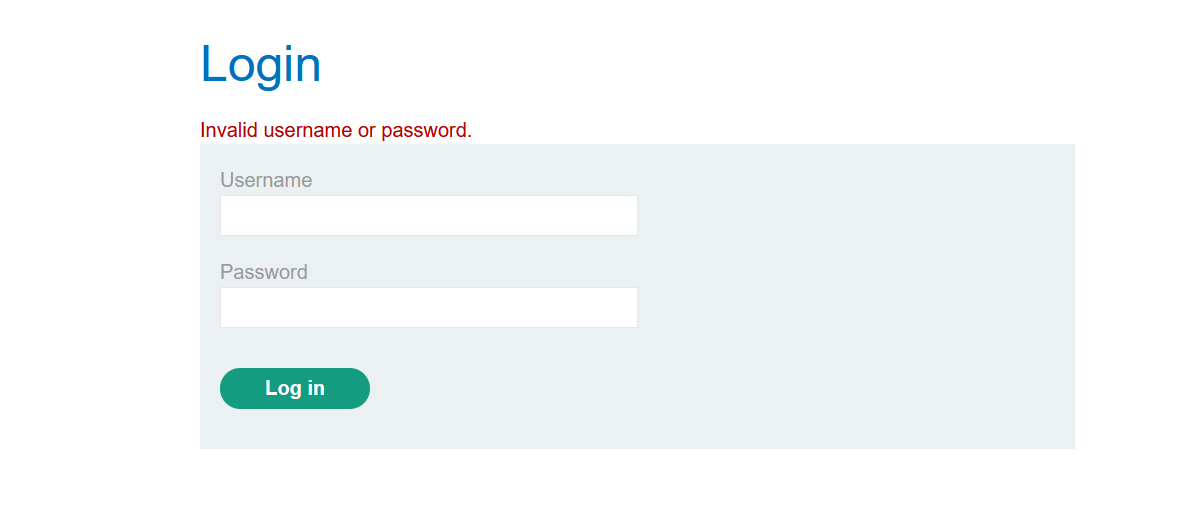Click the Username label text
1178x531 pixels.
[x=266, y=180]
